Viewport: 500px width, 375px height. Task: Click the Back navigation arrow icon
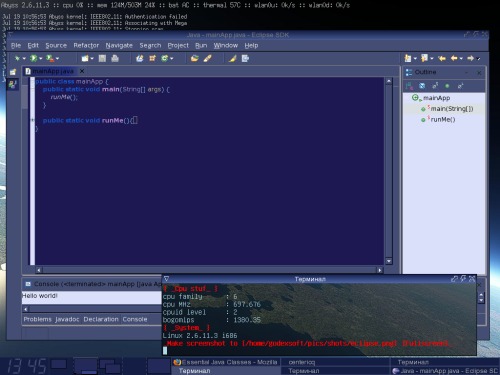(x=454, y=59)
